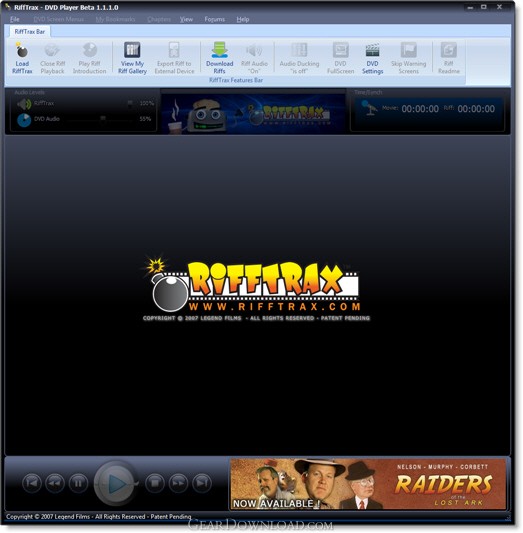This screenshot has width=523, height=533.
Task: Open the File menu
Action: pos(15,19)
